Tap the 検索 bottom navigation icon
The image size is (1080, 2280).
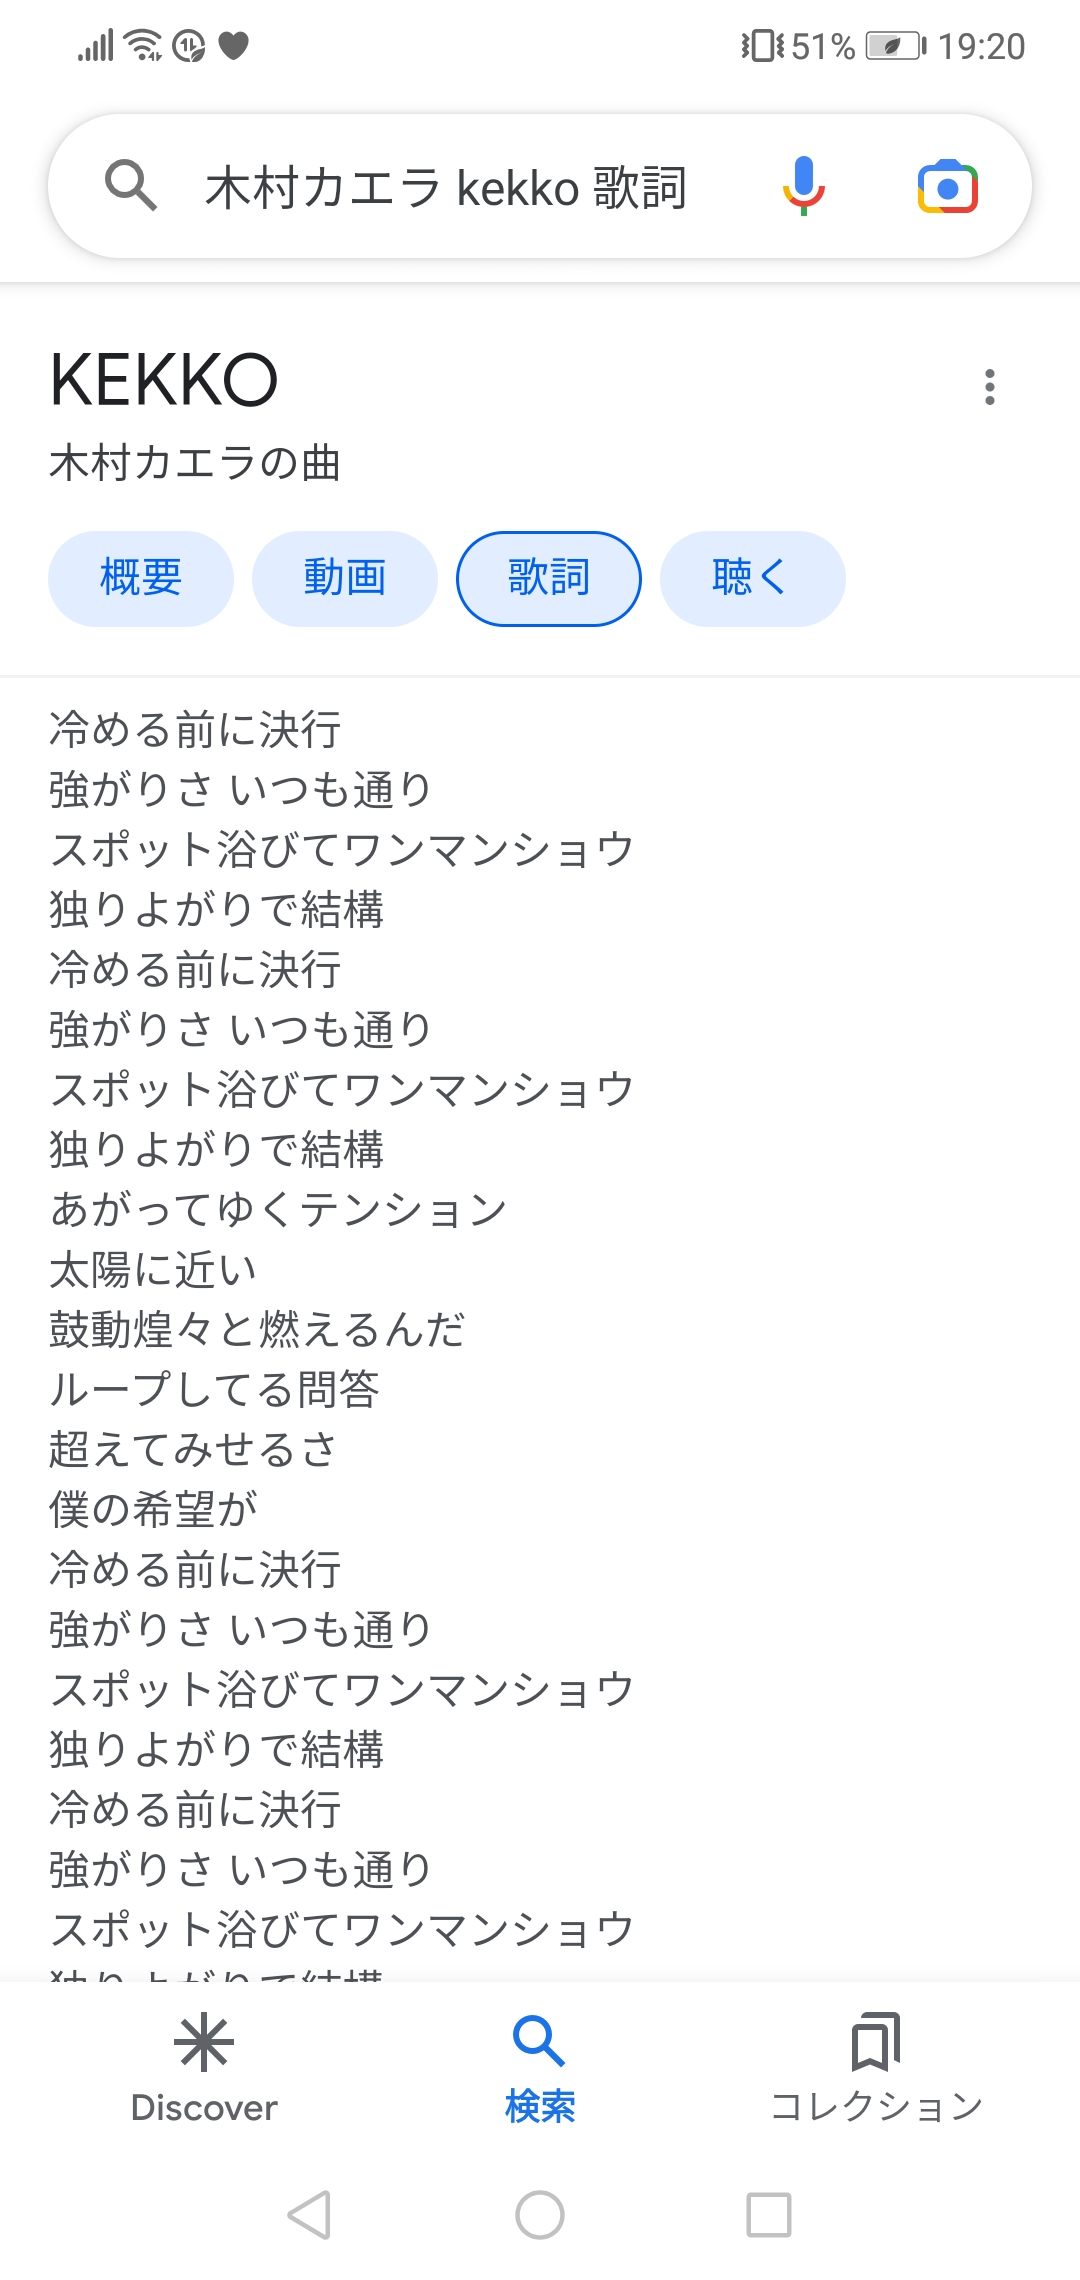coord(539,2042)
